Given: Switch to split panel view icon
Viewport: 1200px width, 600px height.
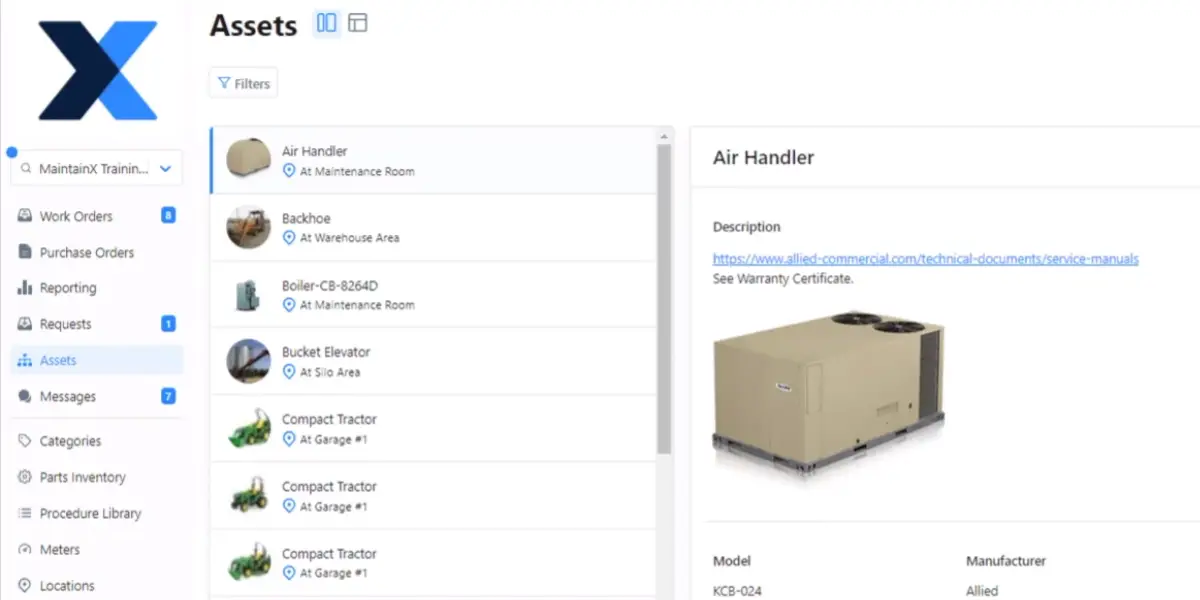Looking at the screenshot, I should [326, 23].
